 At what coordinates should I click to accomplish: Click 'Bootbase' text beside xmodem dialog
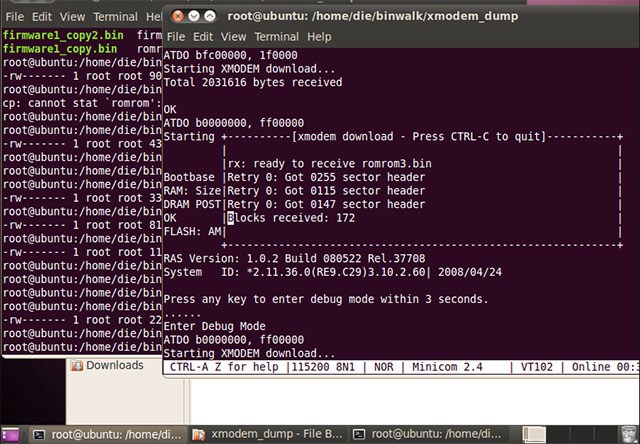[189, 177]
